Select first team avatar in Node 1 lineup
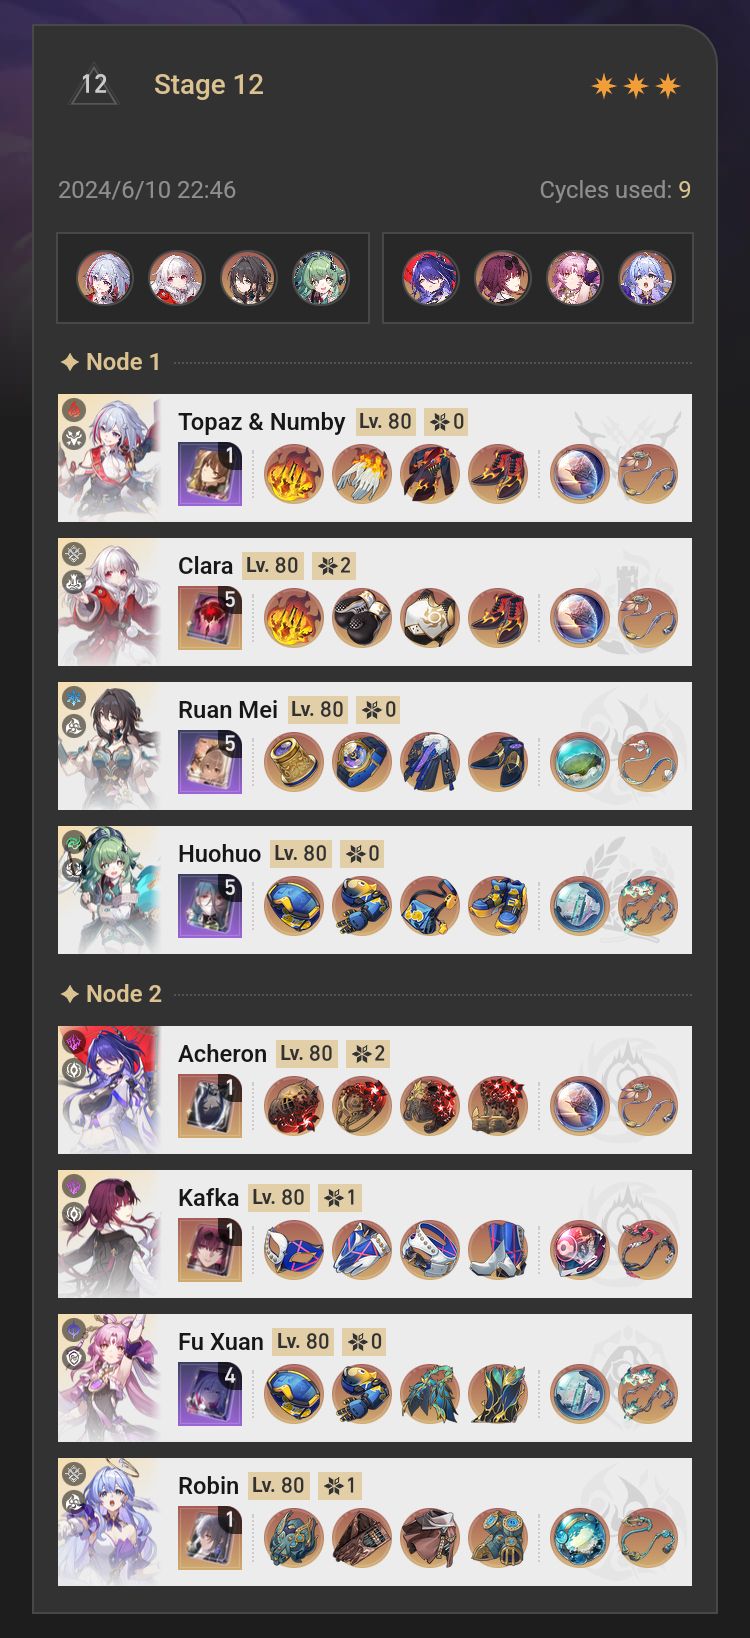Screen dimensions: 750x1638 pos(105,278)
